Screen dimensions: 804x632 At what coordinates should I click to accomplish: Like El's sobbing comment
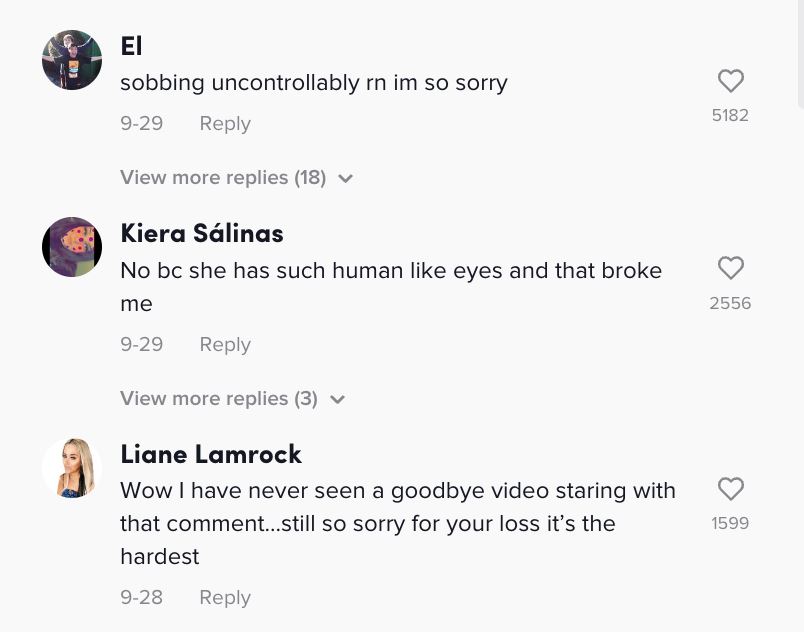731,81
